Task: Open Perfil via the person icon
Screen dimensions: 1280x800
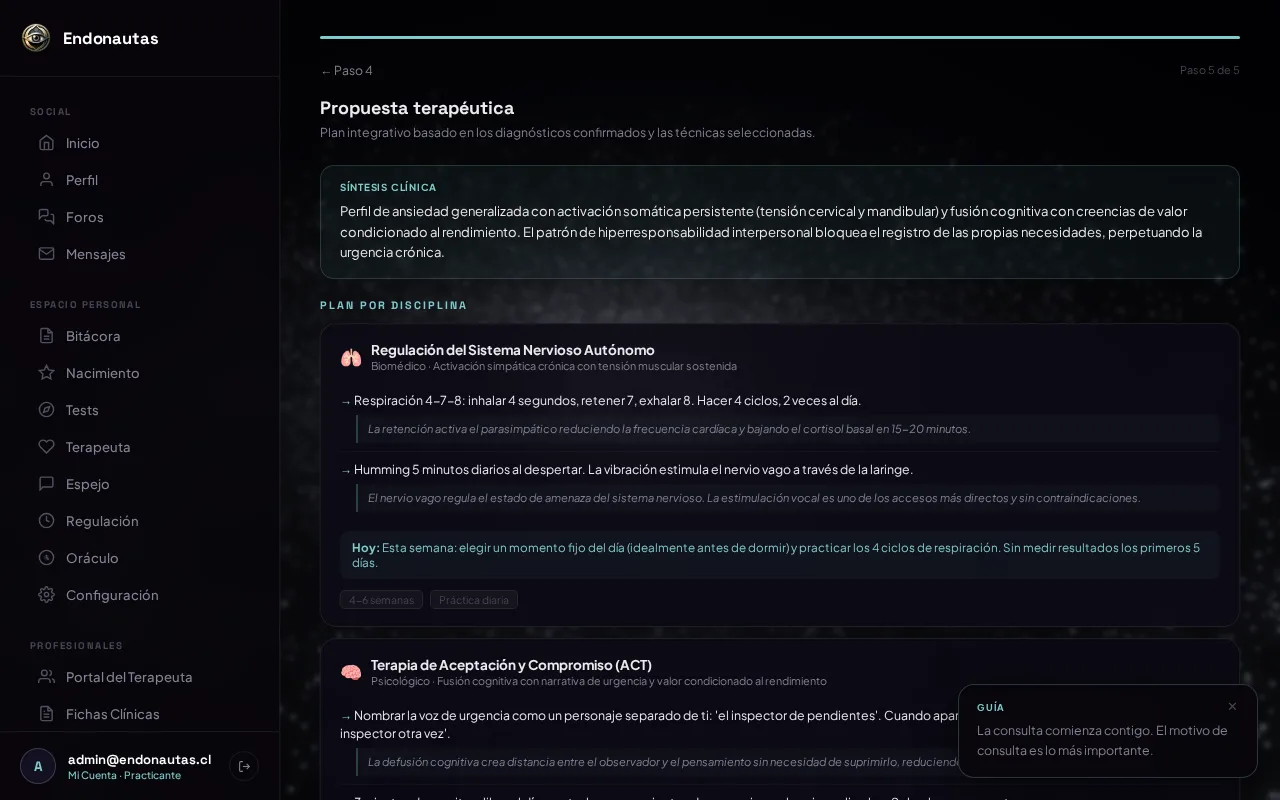Action: click(x=46, y=180)
